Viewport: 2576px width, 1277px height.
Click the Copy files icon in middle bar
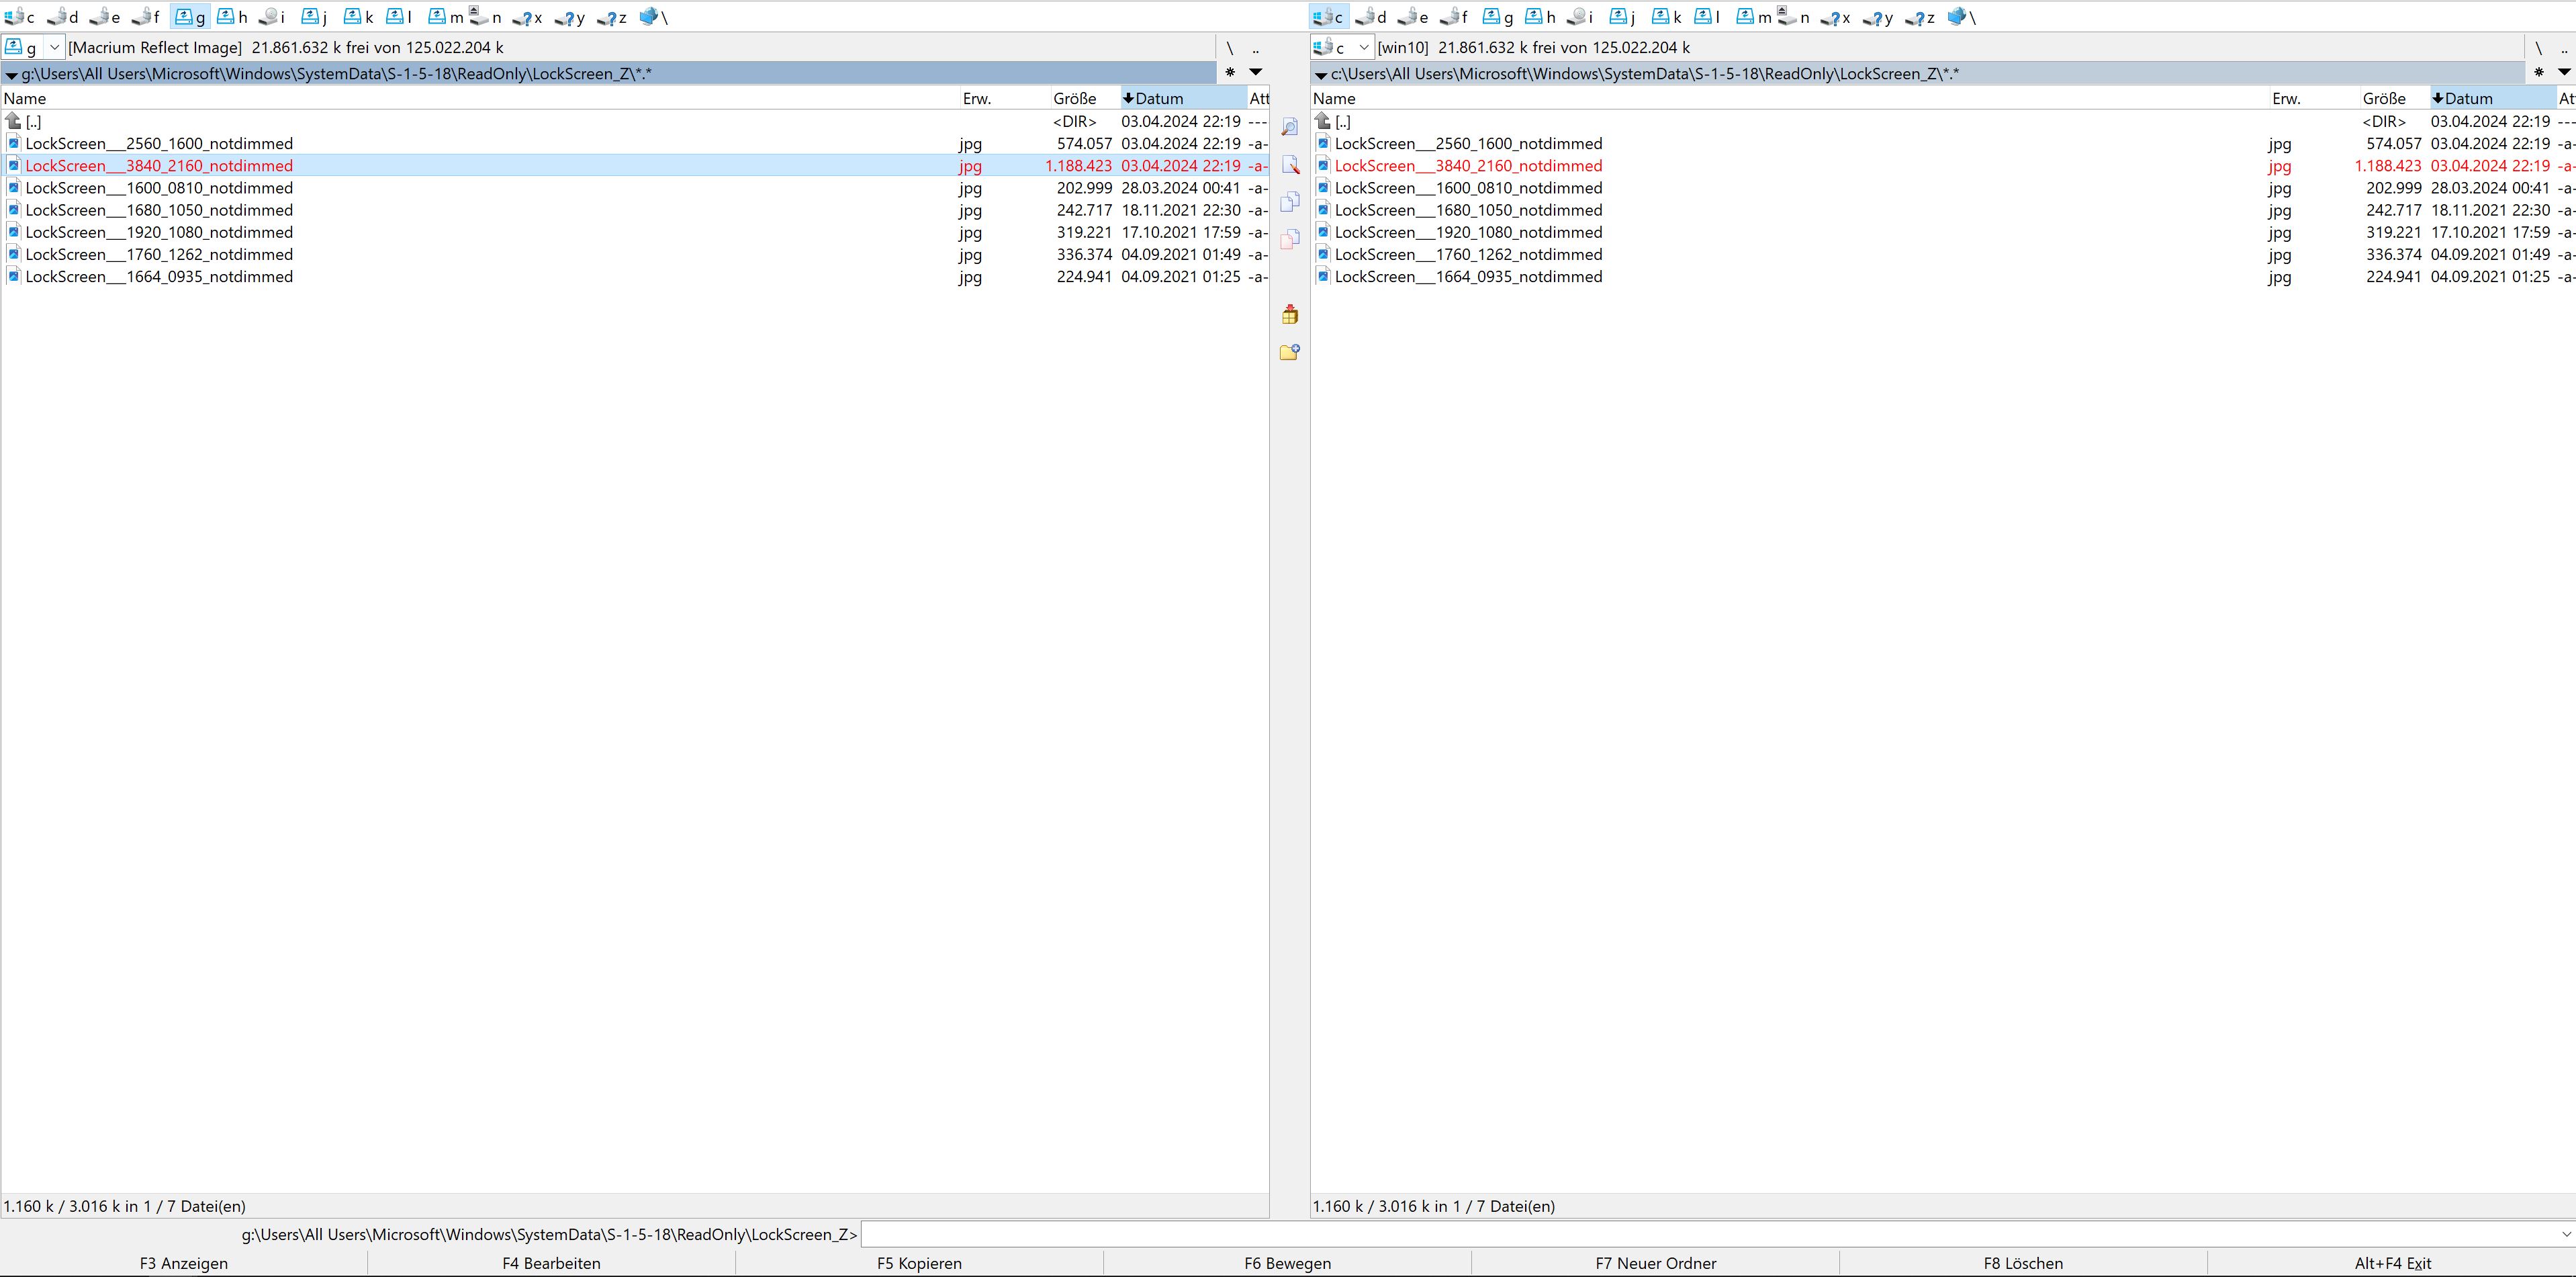1289,201
